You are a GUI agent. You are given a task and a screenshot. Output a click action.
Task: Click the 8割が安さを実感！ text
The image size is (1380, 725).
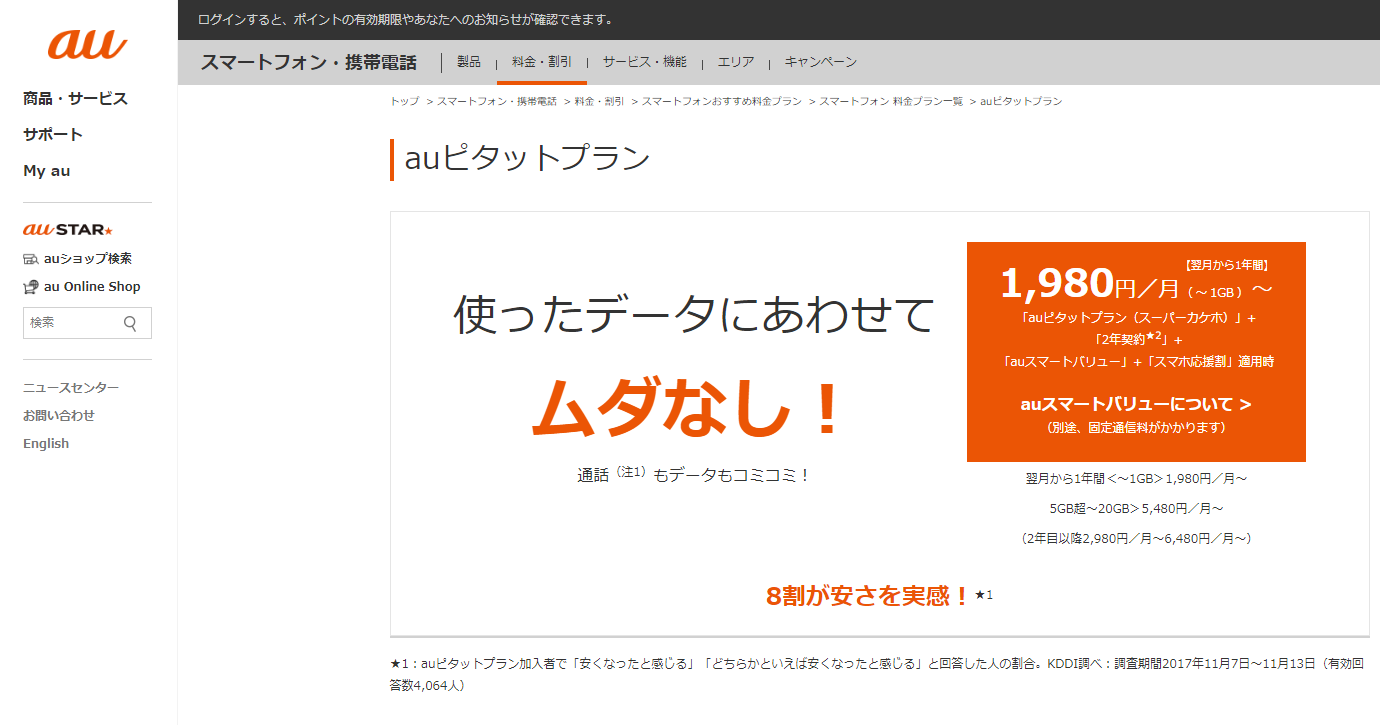(x=868, y=596)
